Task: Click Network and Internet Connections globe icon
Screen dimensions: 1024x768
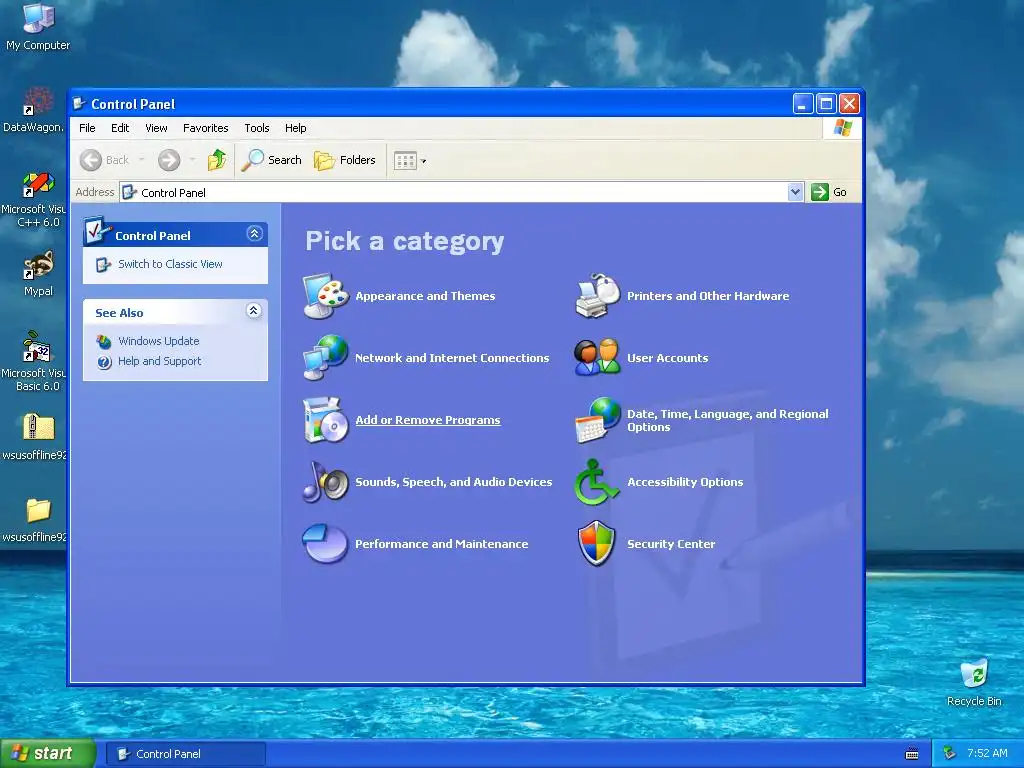Action: (325, 358)
